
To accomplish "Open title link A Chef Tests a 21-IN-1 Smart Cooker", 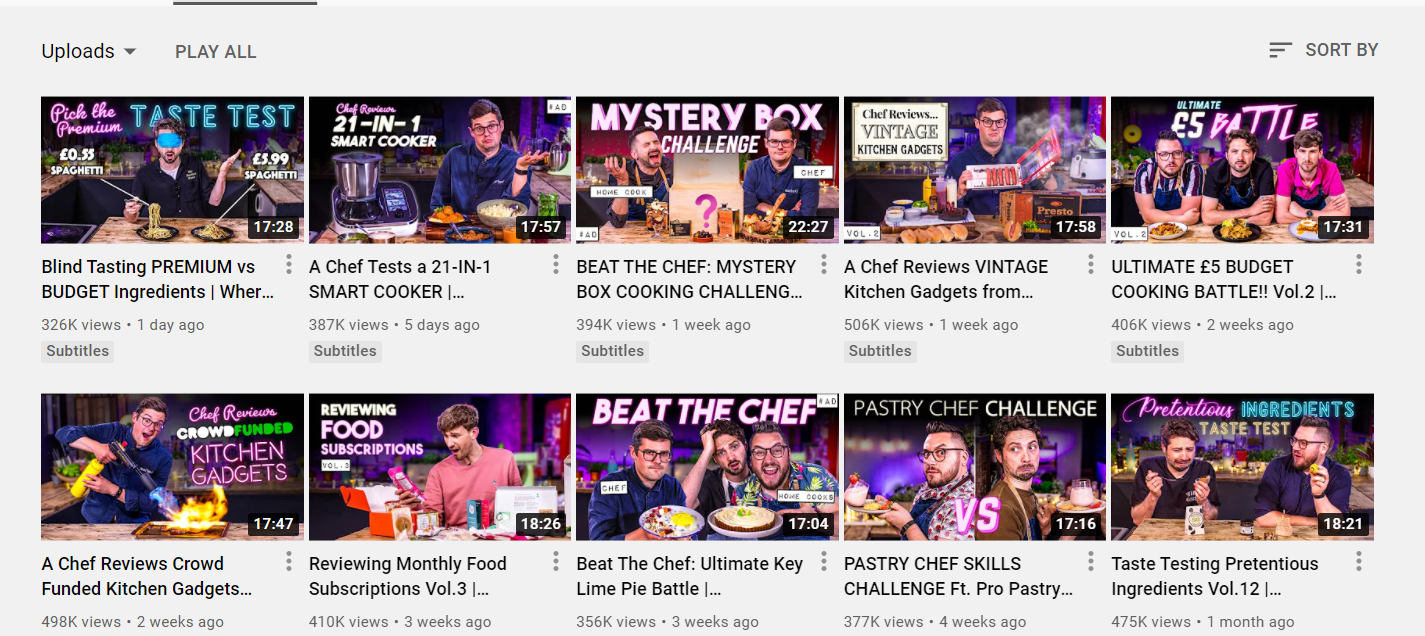I will [x=400, y=279].
